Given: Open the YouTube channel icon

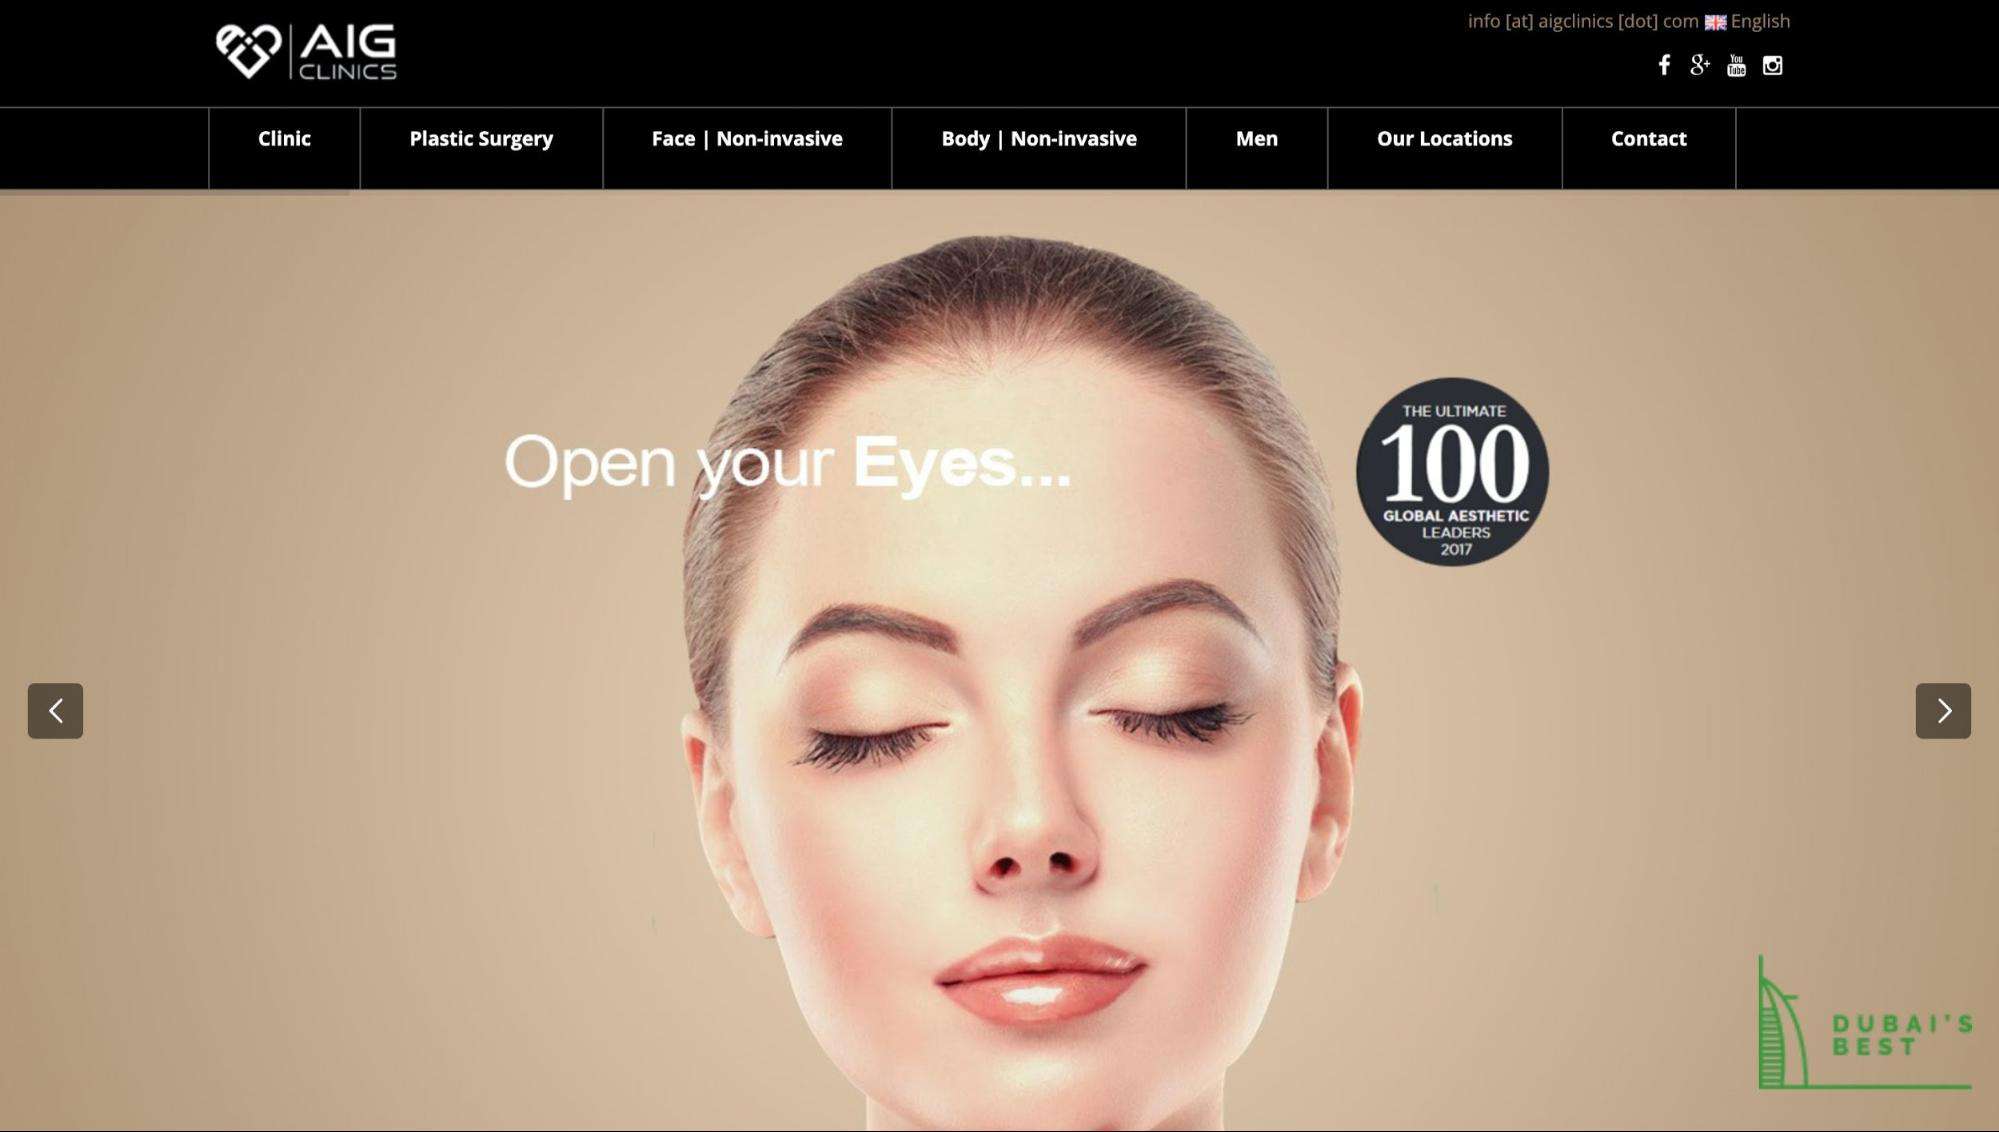Looking at the screenshot, I should [1736, 66].
